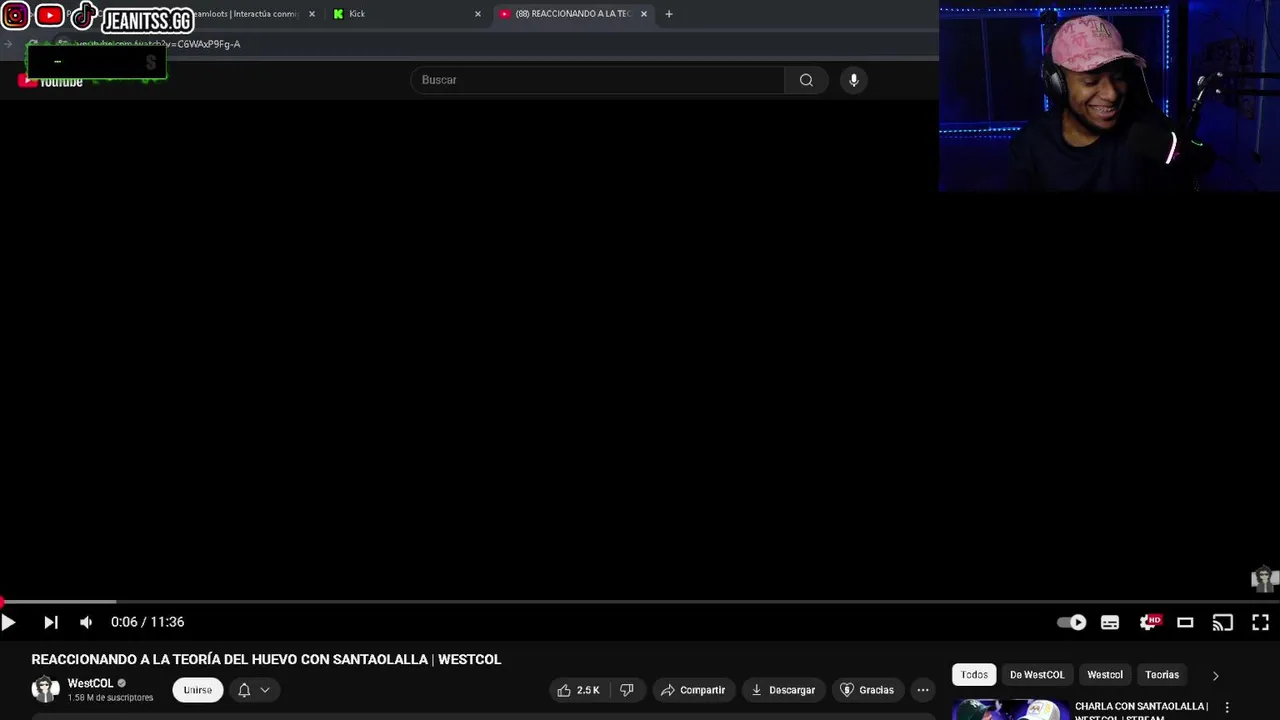Show more filter chips with right chevron
The height and width of the screenshot is (720, 1280).
pyautogui.click(x=1216, y=675)
